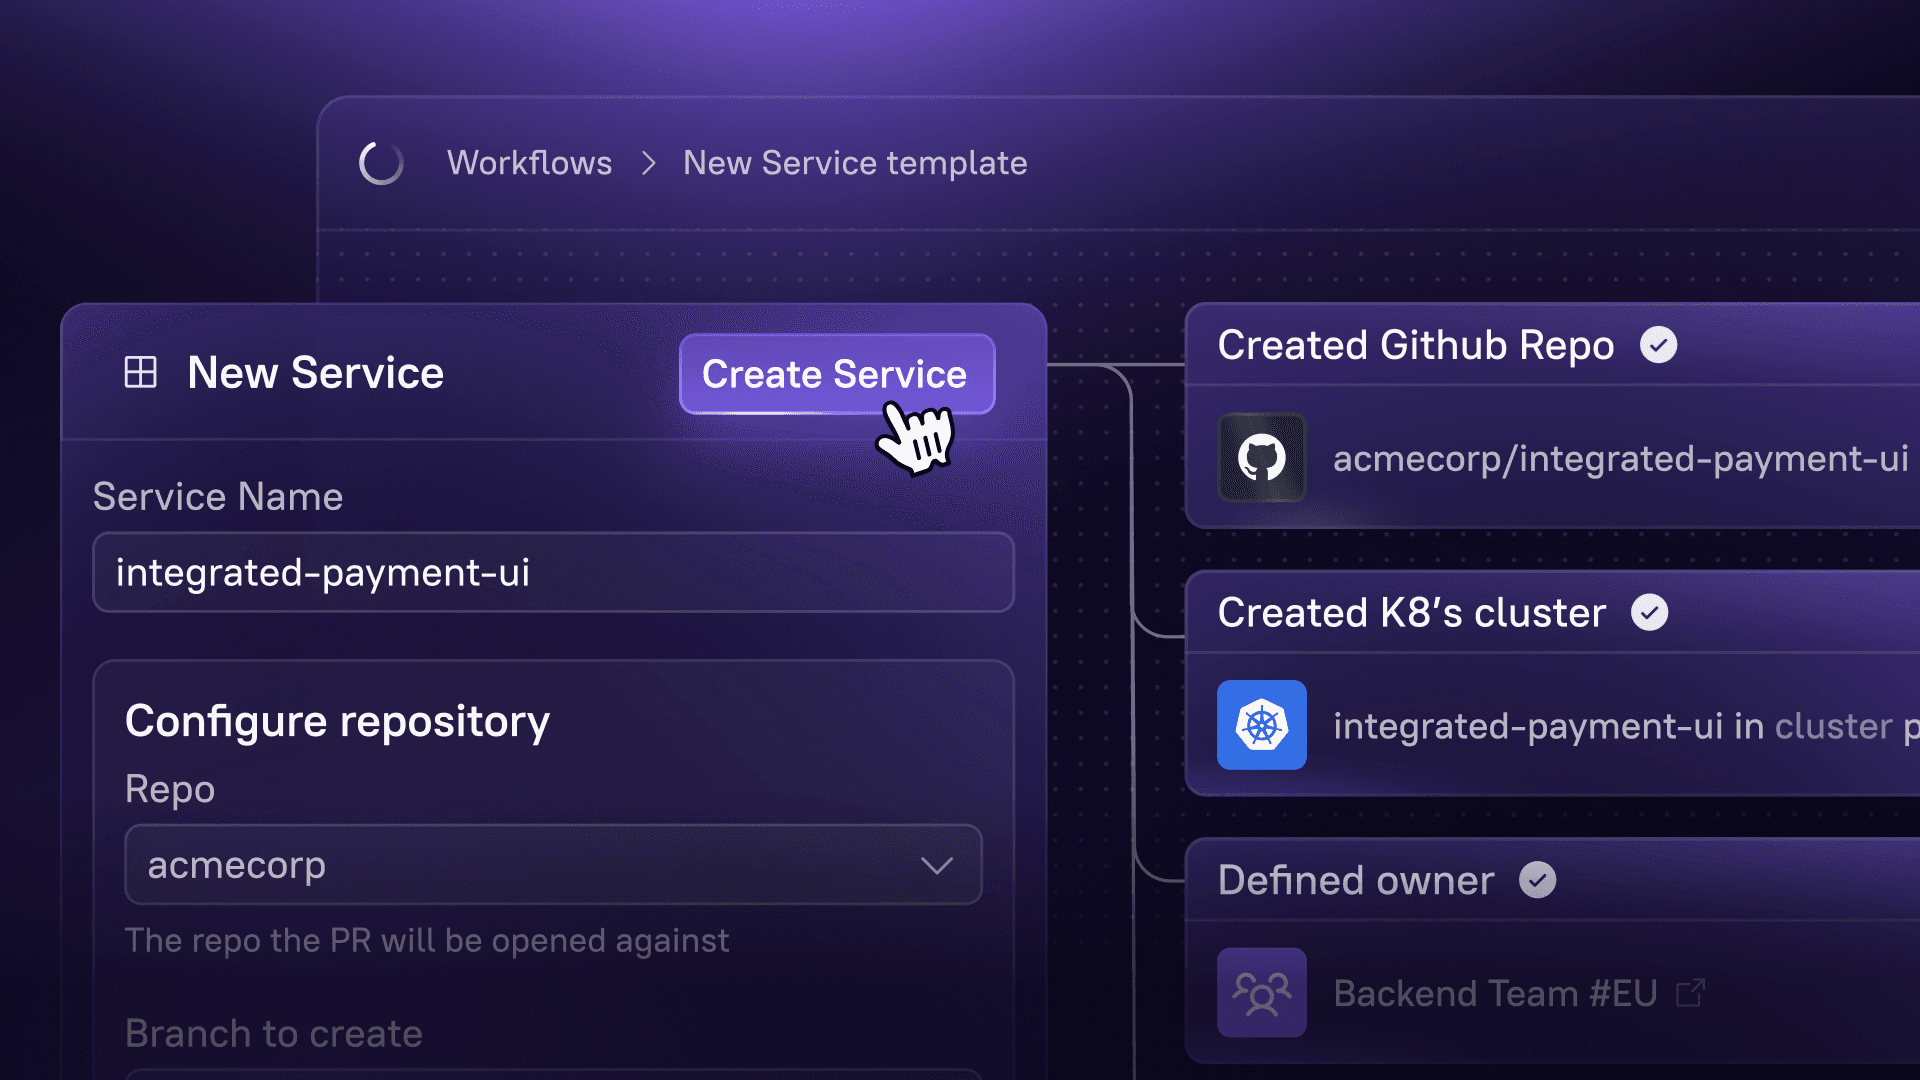Click the Service Name input field
This screenshot has height=1080, width=1920.
553,572
